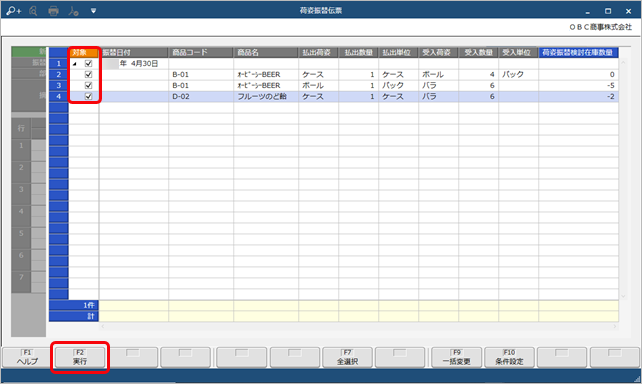Click the 受入単位 column header
The height and width of the screenshot is (384, 642).
(x=518, y=52)
